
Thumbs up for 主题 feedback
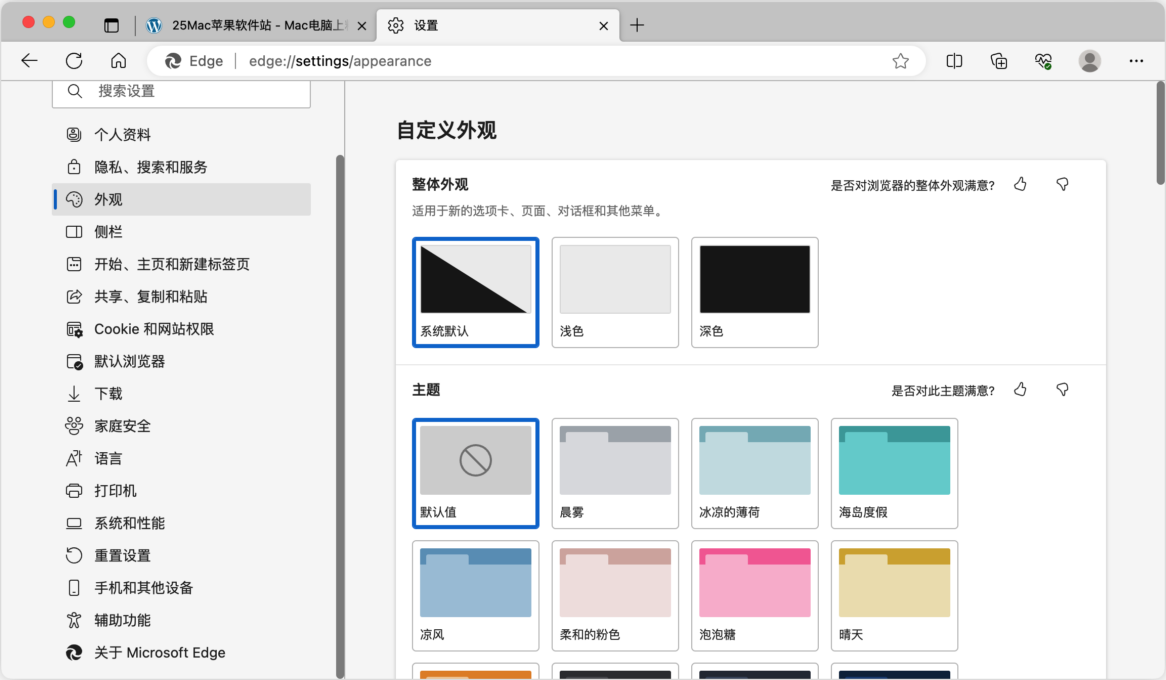point(1020,389)
